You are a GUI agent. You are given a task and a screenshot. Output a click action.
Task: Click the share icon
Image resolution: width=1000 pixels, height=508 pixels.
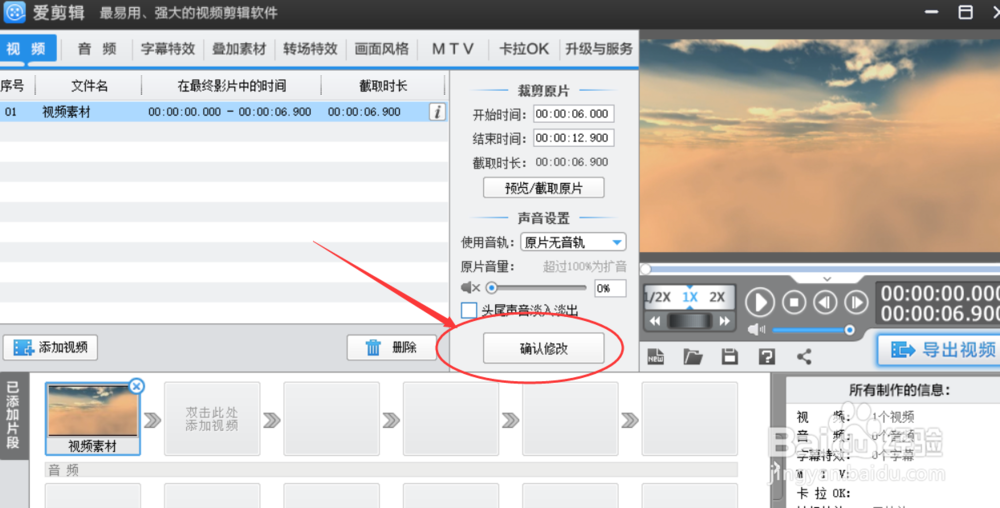coord(804,356)
